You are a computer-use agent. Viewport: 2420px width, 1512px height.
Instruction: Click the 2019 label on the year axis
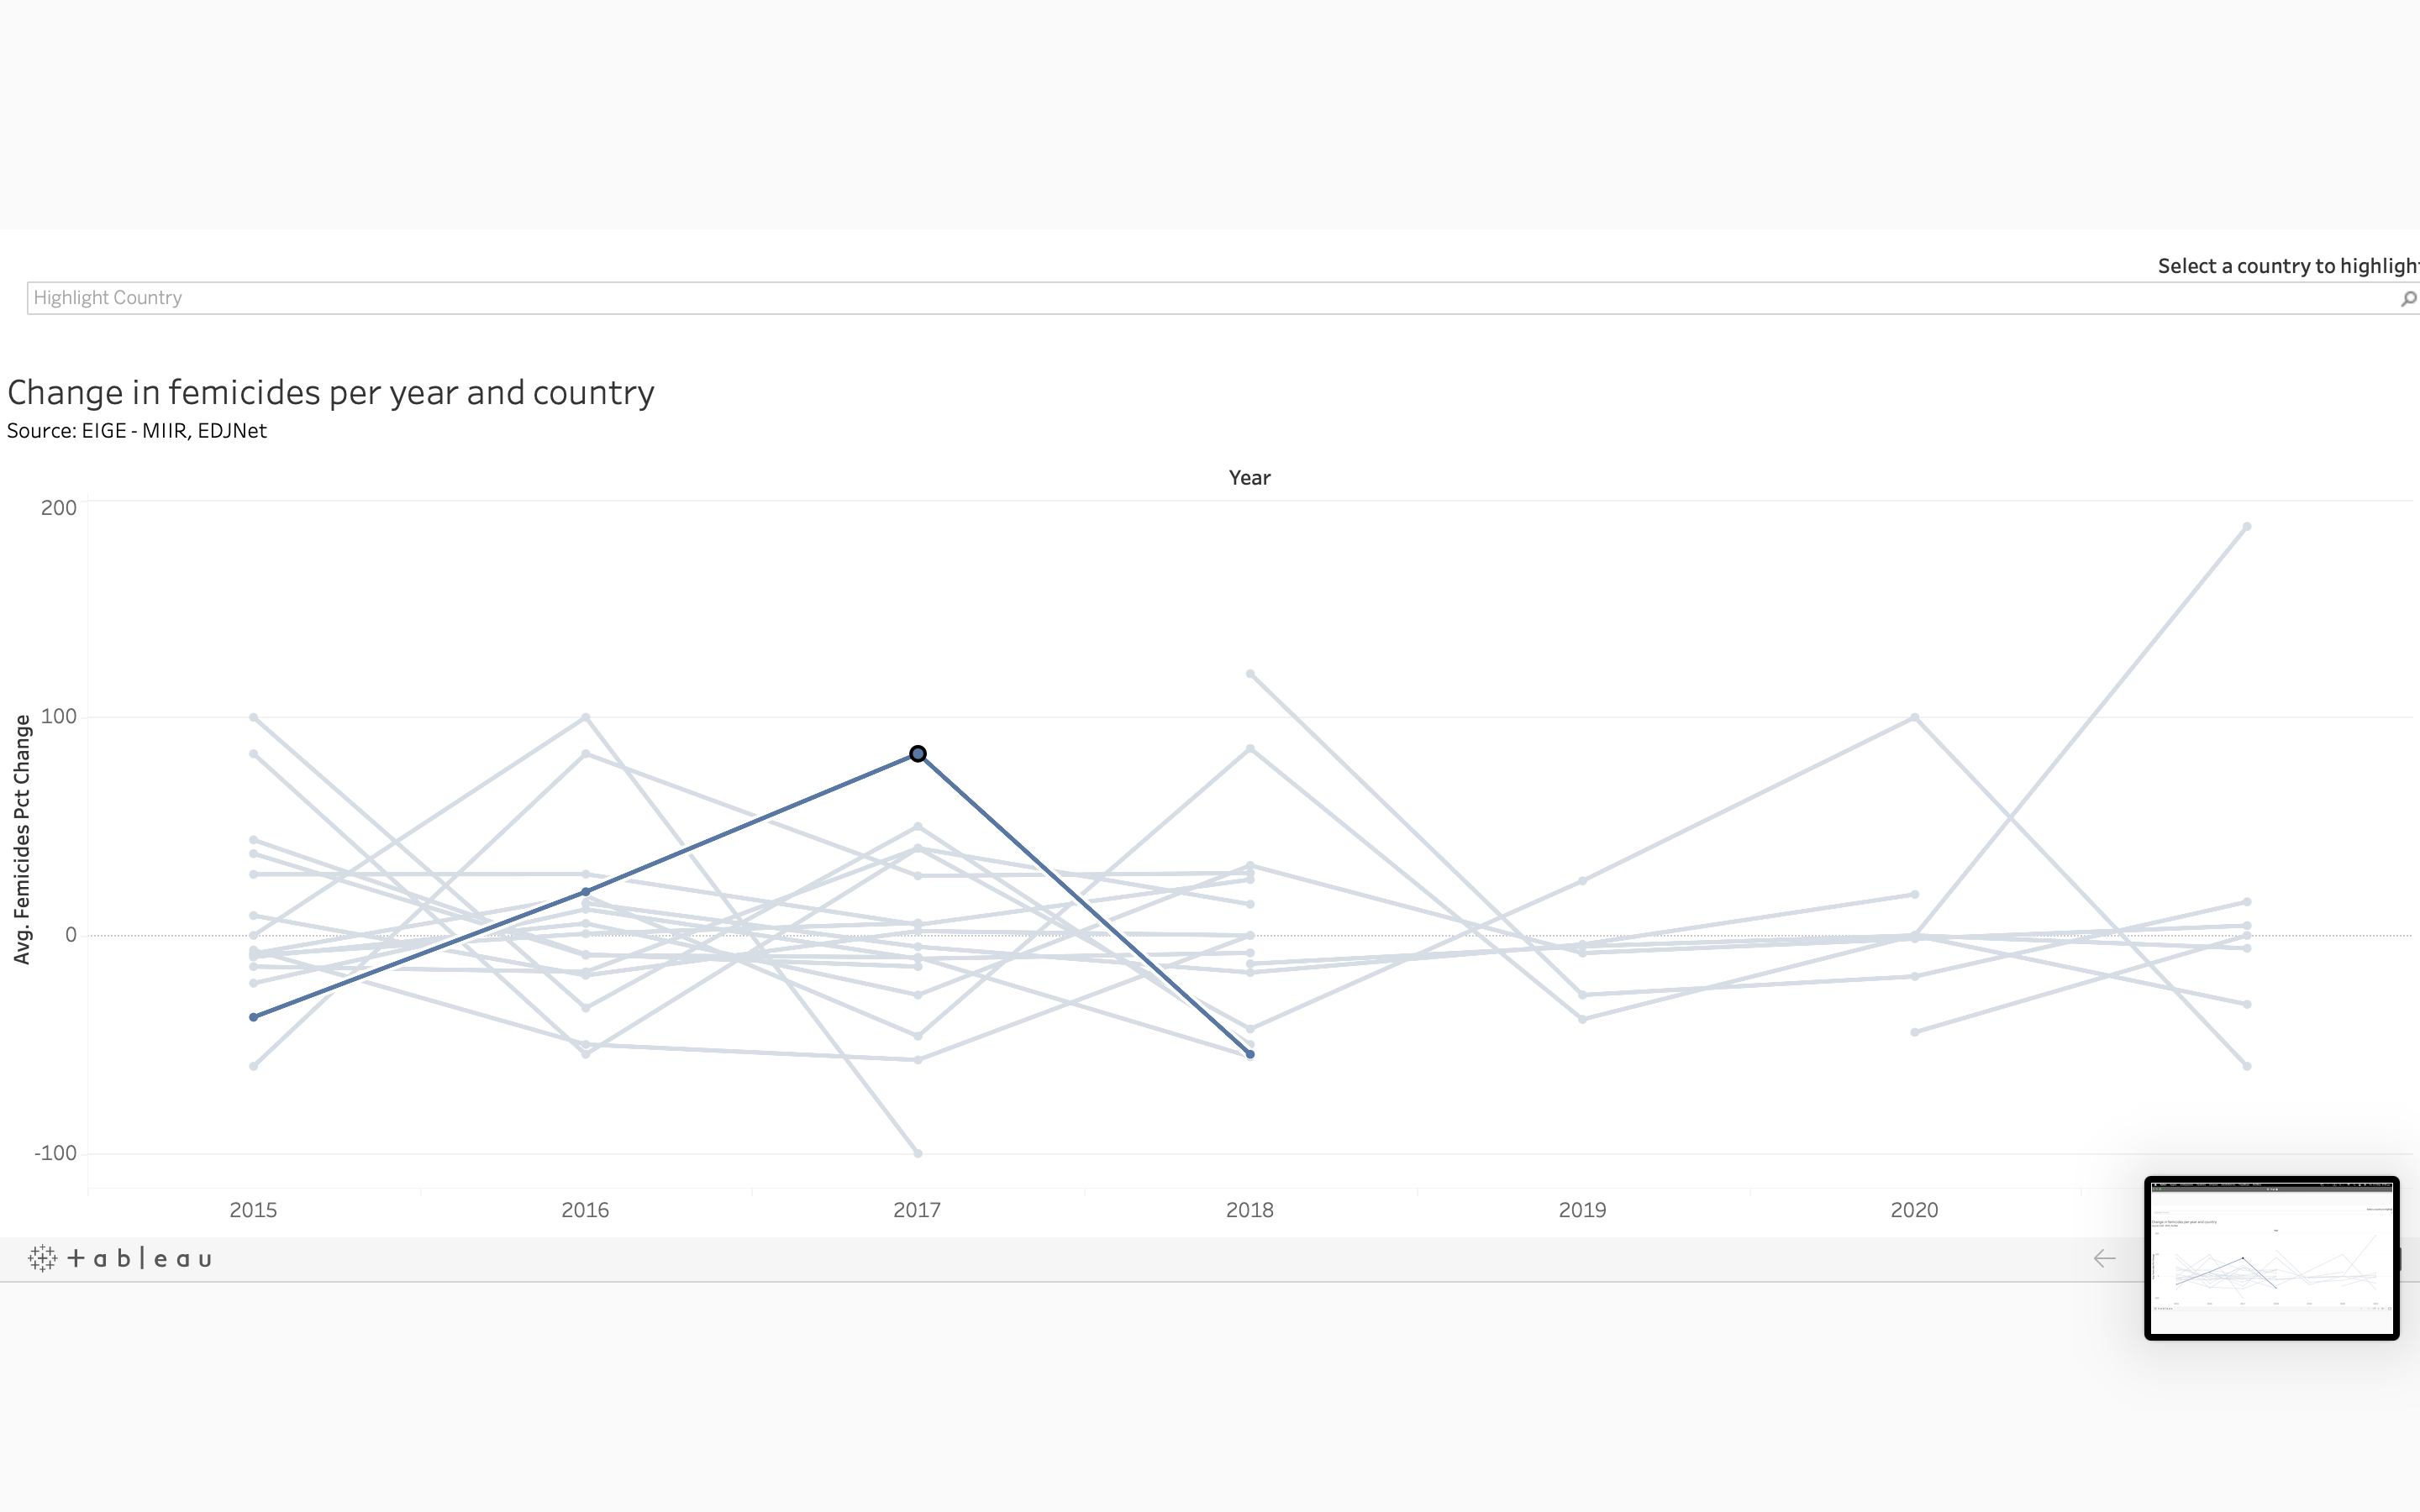(x=1582, y=1210)
